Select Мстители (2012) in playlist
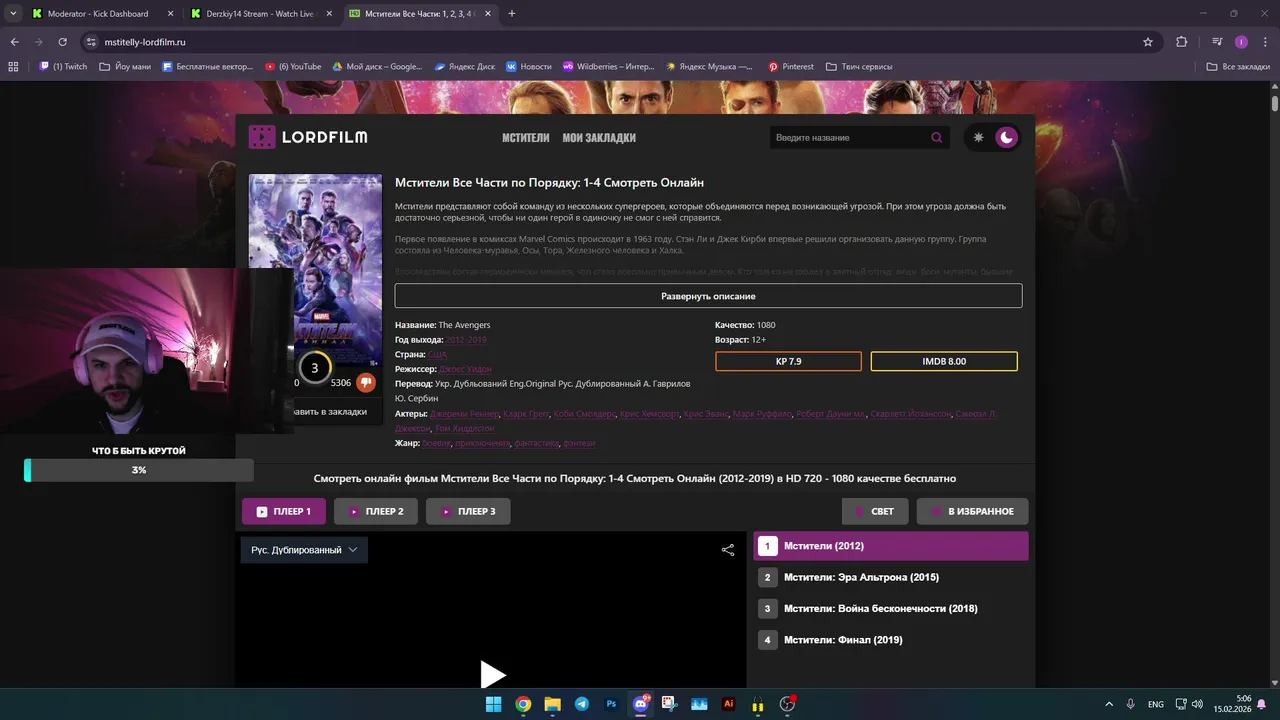The image size is (1280, 720). click(891, 546)
